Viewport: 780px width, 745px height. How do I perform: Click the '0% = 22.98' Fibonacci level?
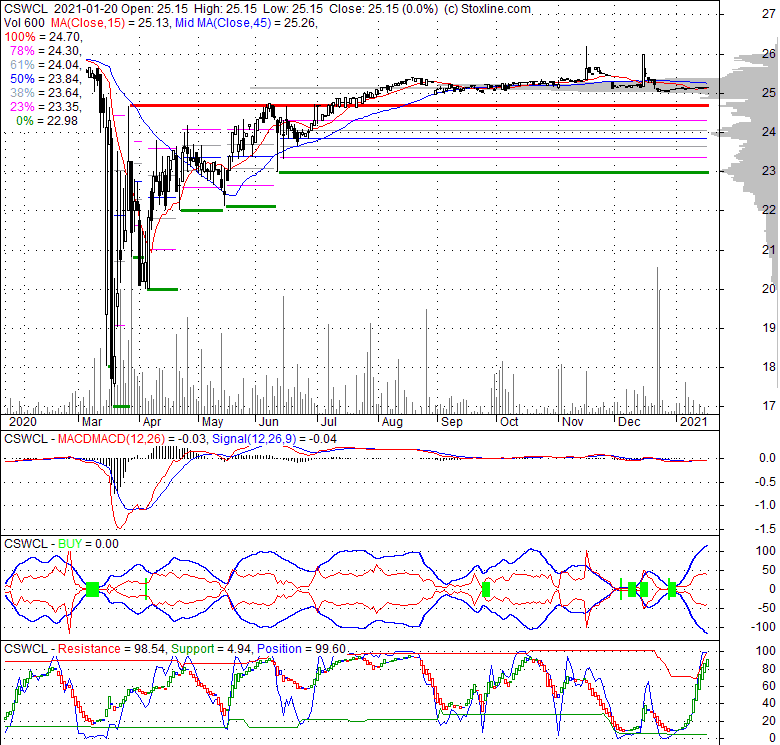[x=47, y=121]
